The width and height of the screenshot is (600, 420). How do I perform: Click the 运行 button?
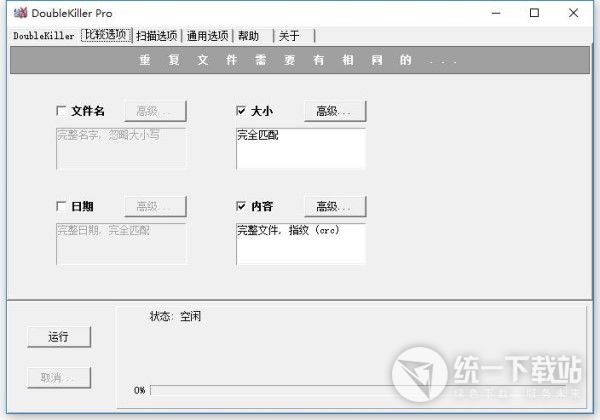(x=59, y=337)
